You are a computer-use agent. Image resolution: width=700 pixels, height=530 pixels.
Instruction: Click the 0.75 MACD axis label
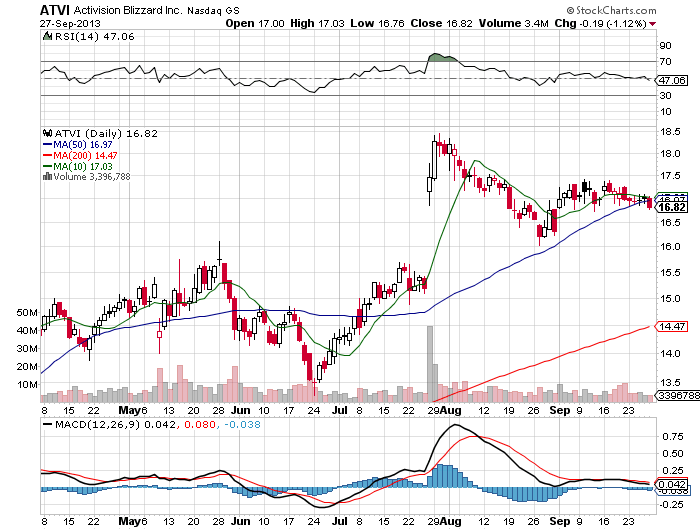point(673,437)
